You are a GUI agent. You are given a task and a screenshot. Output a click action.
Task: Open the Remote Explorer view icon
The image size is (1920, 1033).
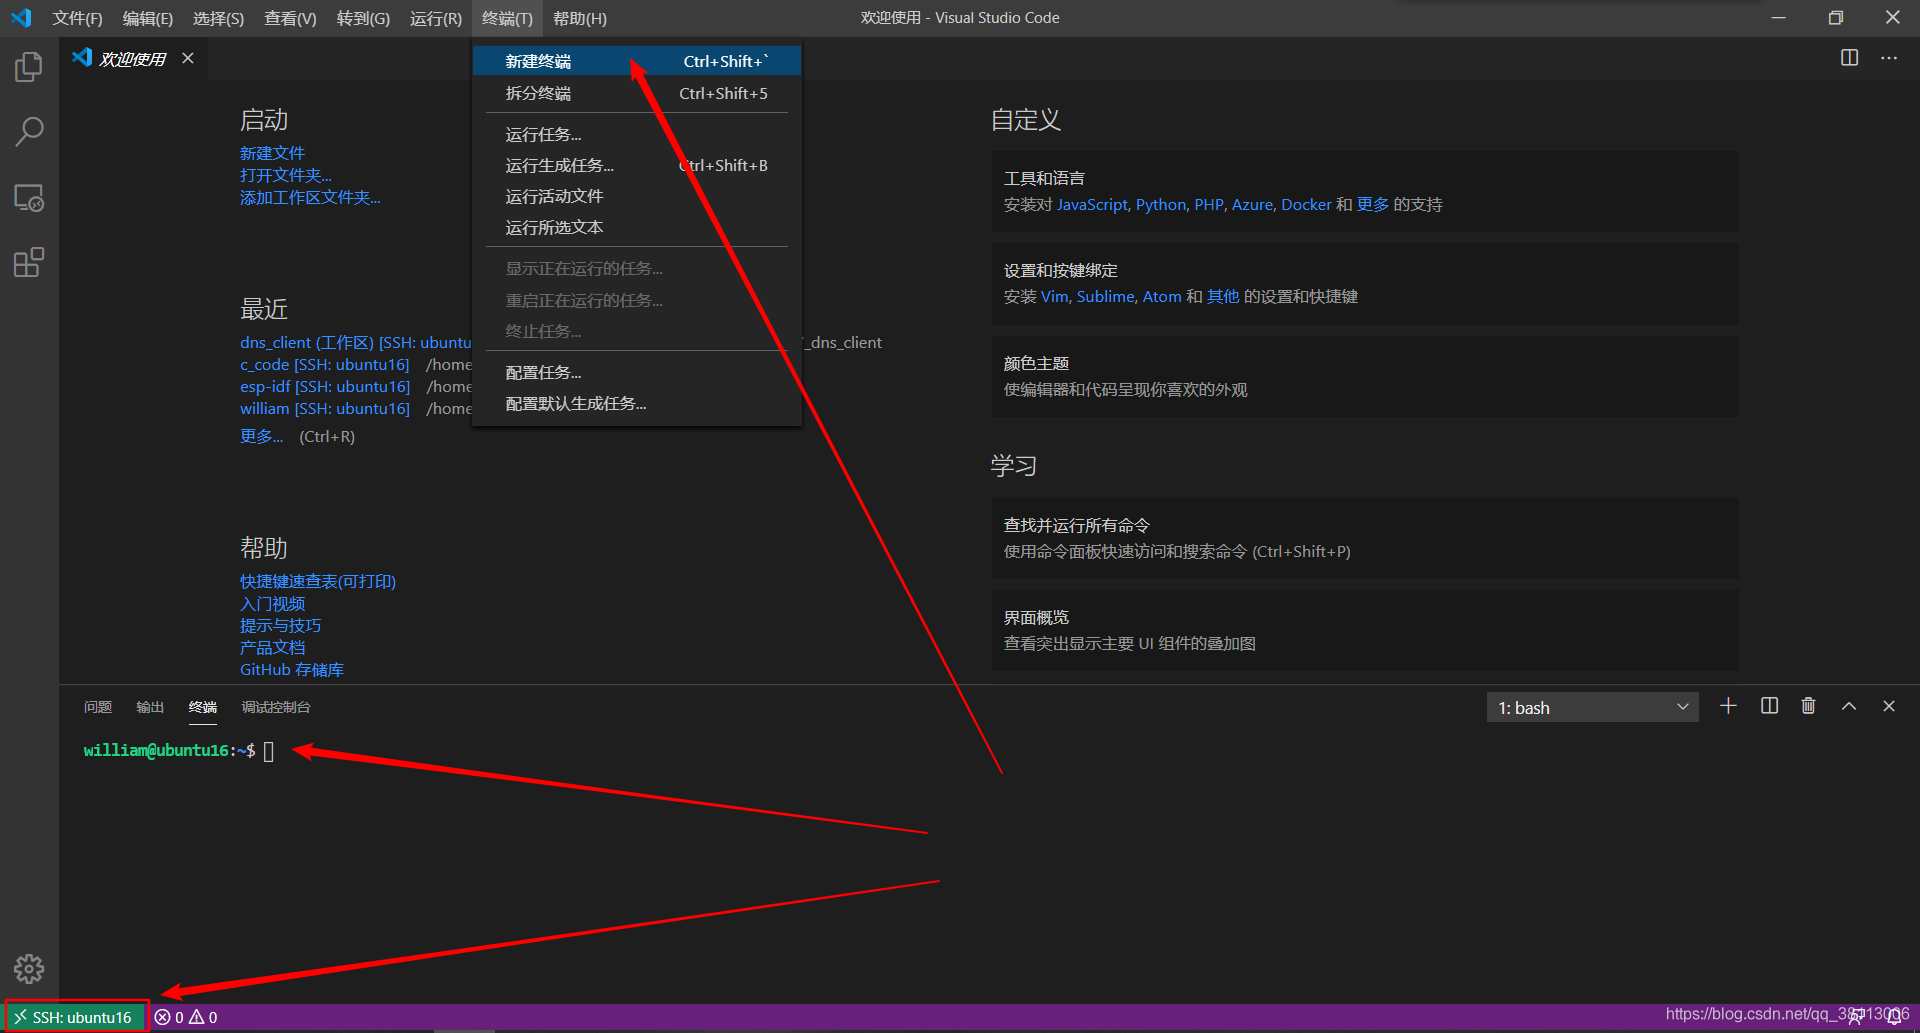(29, 198)
